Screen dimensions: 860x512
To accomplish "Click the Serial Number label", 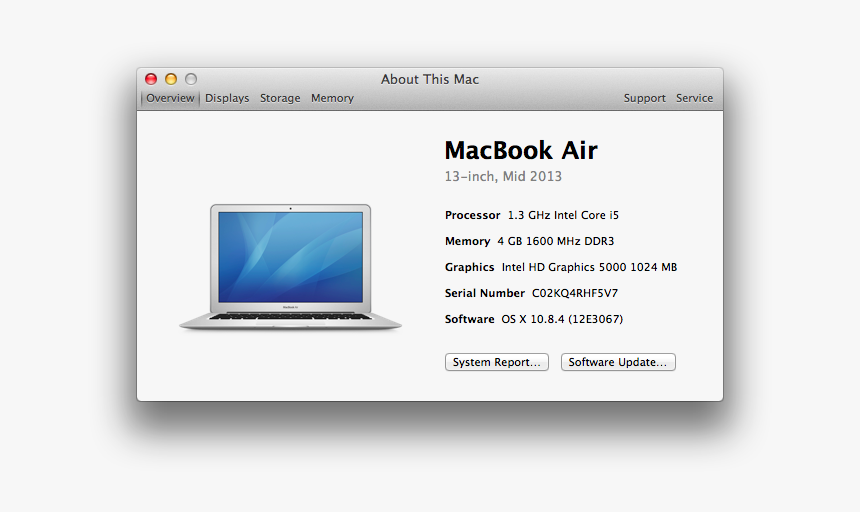I will 485,293.
